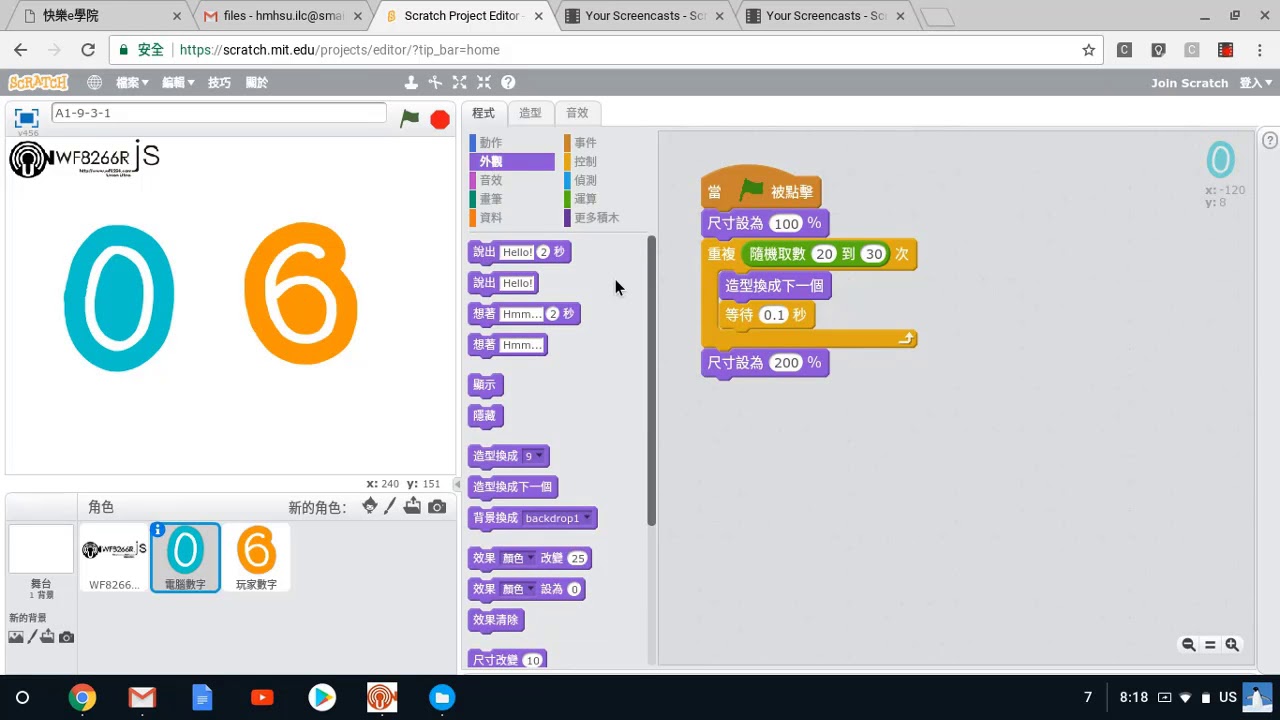Open the 檔案 menu
The width and height of the screenshot is (1280, 720).
pyautogui.click(x=132, y=83)
